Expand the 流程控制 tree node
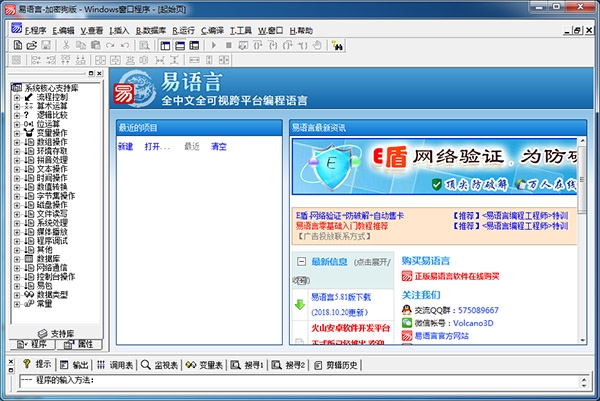 pos(17,98)
